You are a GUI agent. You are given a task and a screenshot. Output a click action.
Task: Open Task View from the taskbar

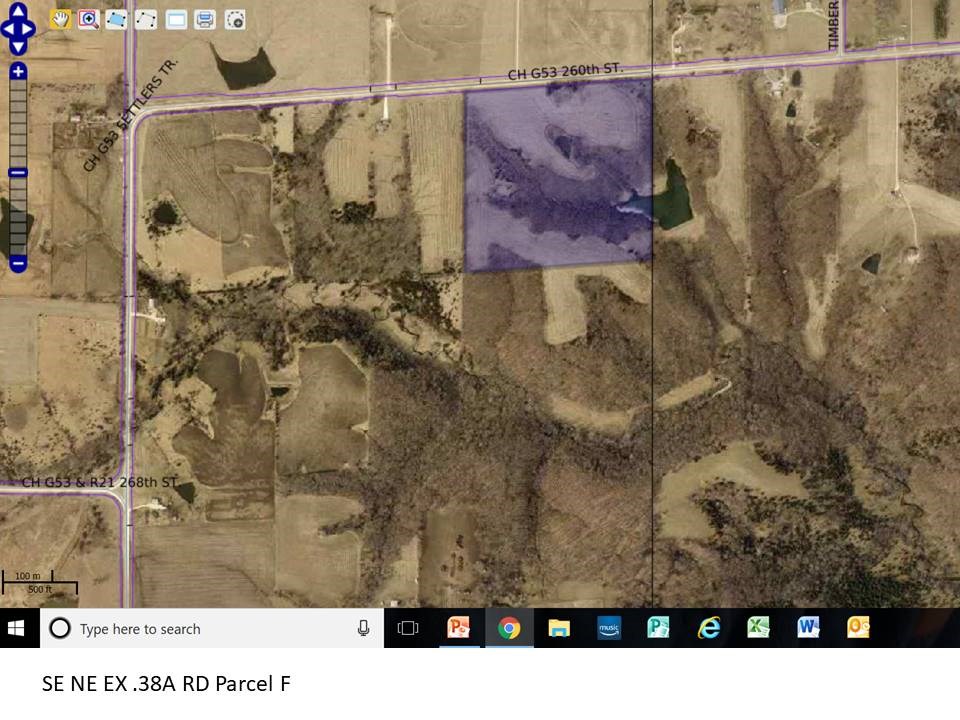(x=408, y=628)
